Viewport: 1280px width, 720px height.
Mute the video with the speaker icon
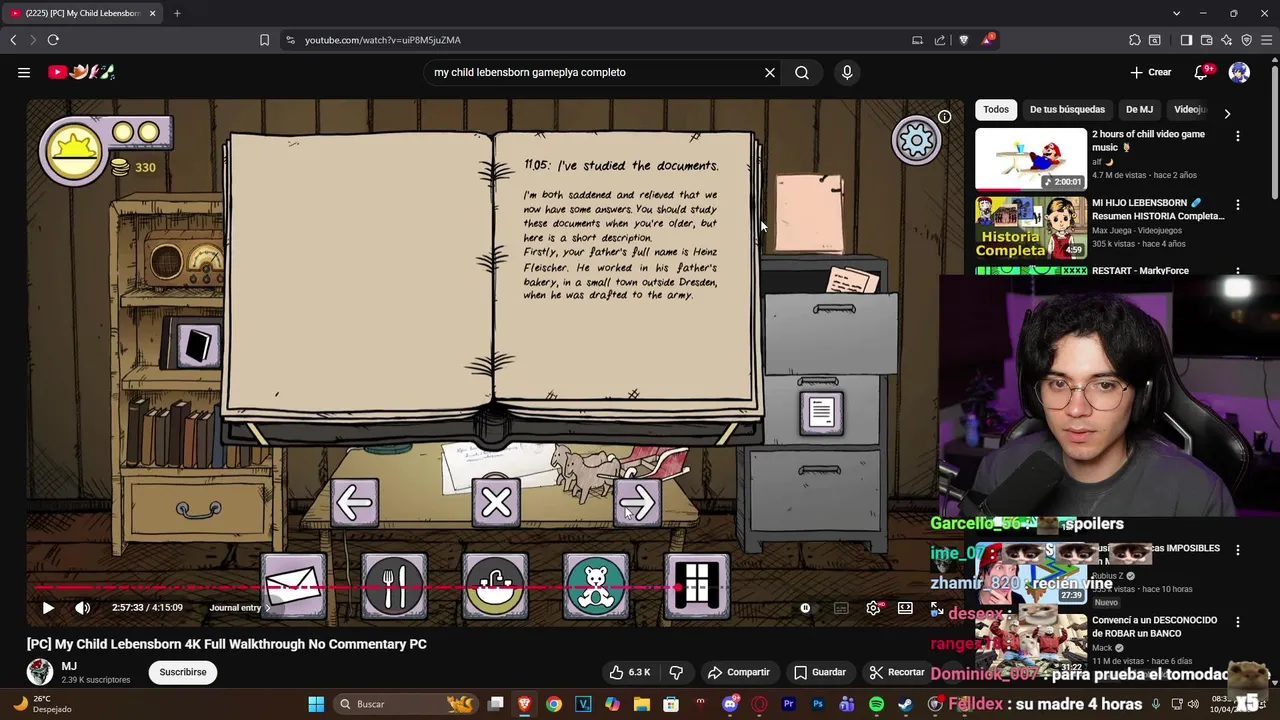83,607
